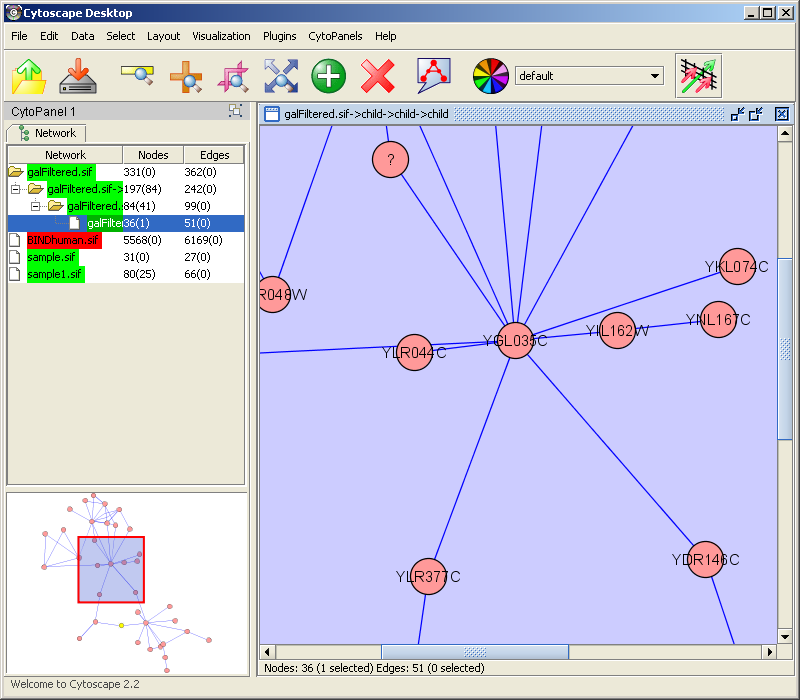Click the horizontal scrollbar thumb
This screenshot has height=700, width=800.
(x=475, y=652)
